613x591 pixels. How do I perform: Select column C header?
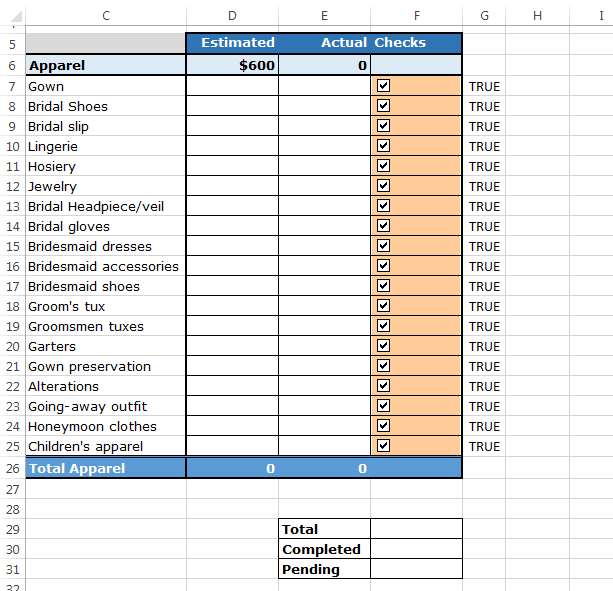[x=106, y=16]
